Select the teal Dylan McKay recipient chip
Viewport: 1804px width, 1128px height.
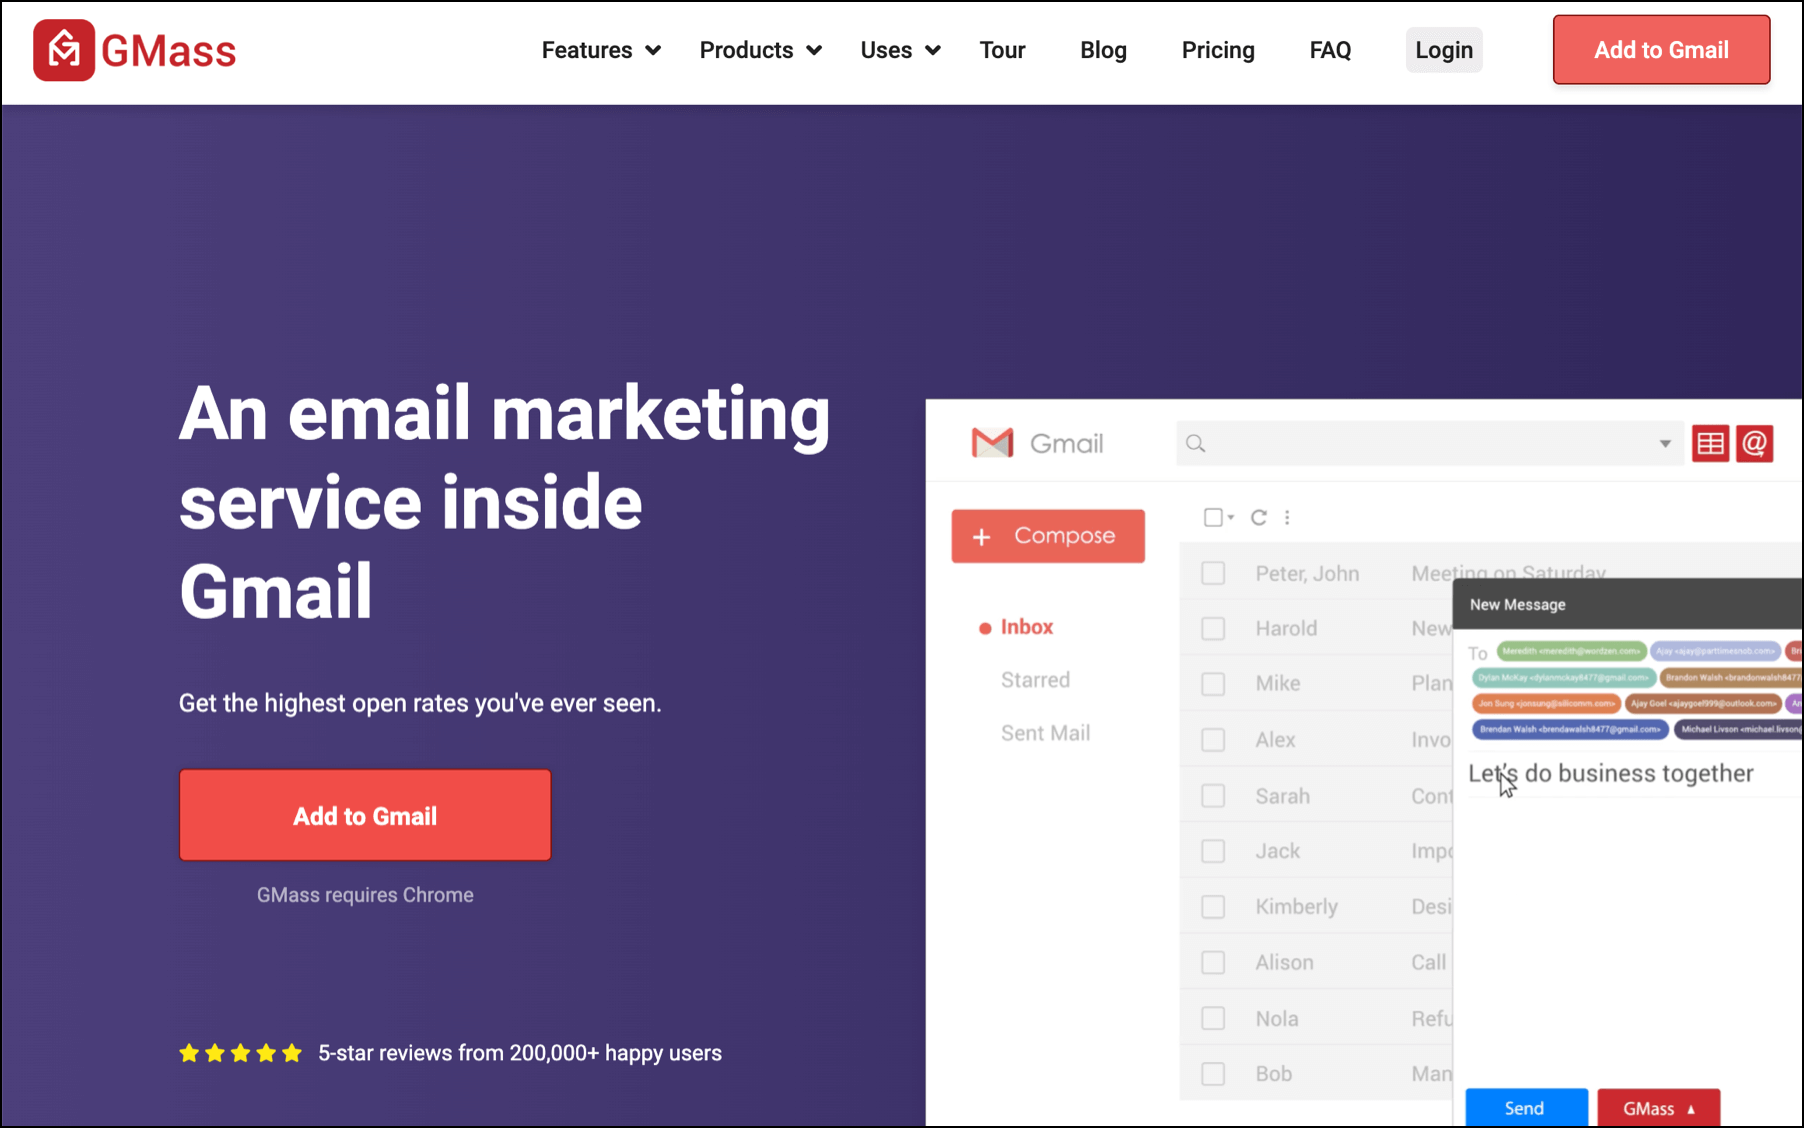click(1562, 677)
